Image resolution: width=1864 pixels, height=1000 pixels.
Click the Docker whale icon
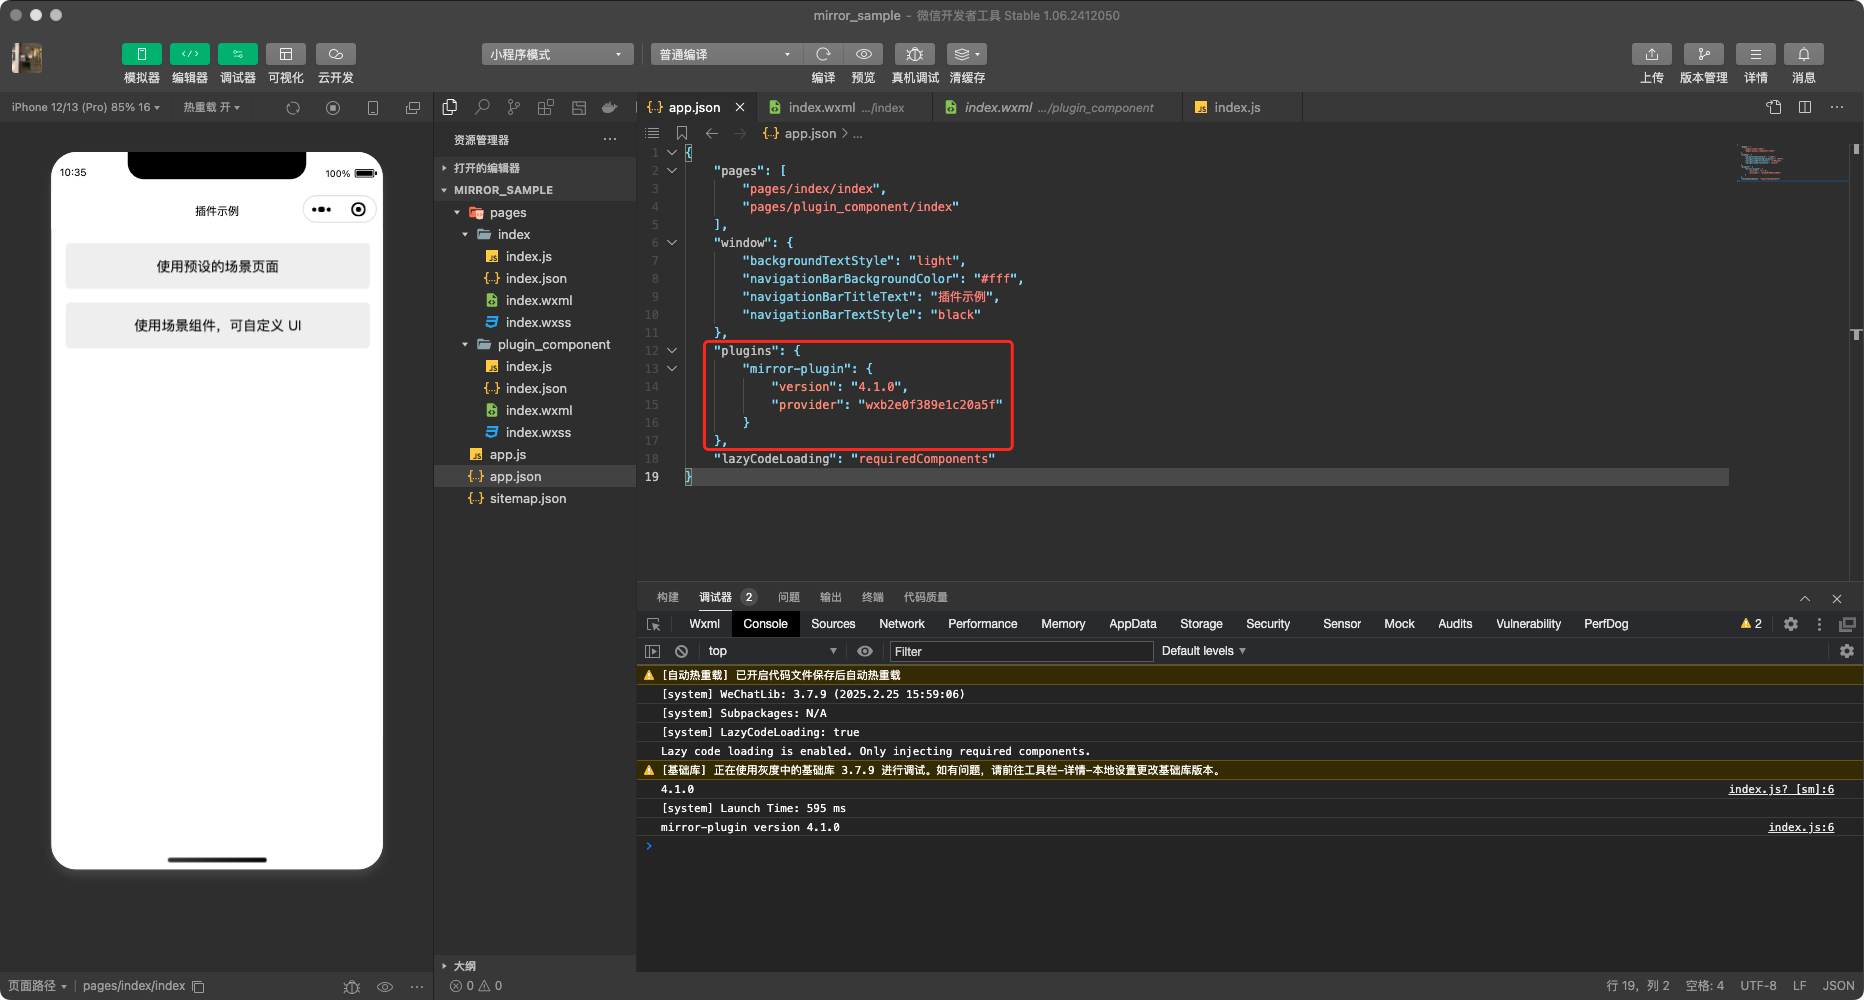[609, 107]
